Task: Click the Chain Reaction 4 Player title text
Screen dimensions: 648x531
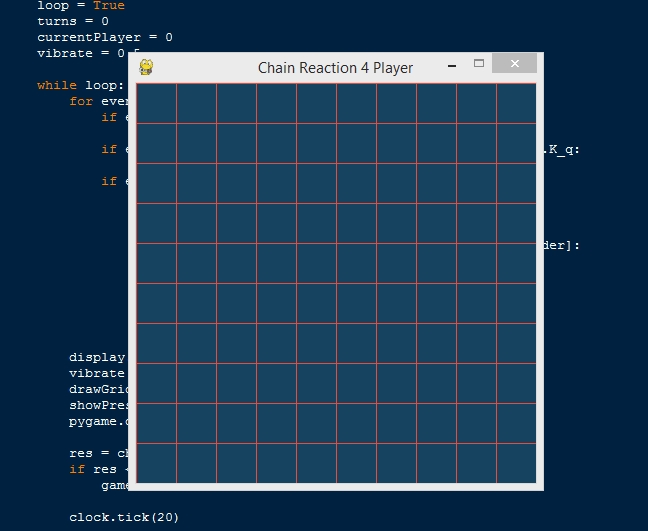Action: [335, 68]
